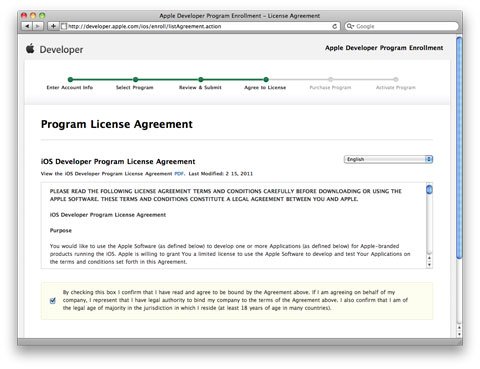Click the magnifier icon in search field
The image size is (480, 369).
click(x=350, y=26)
